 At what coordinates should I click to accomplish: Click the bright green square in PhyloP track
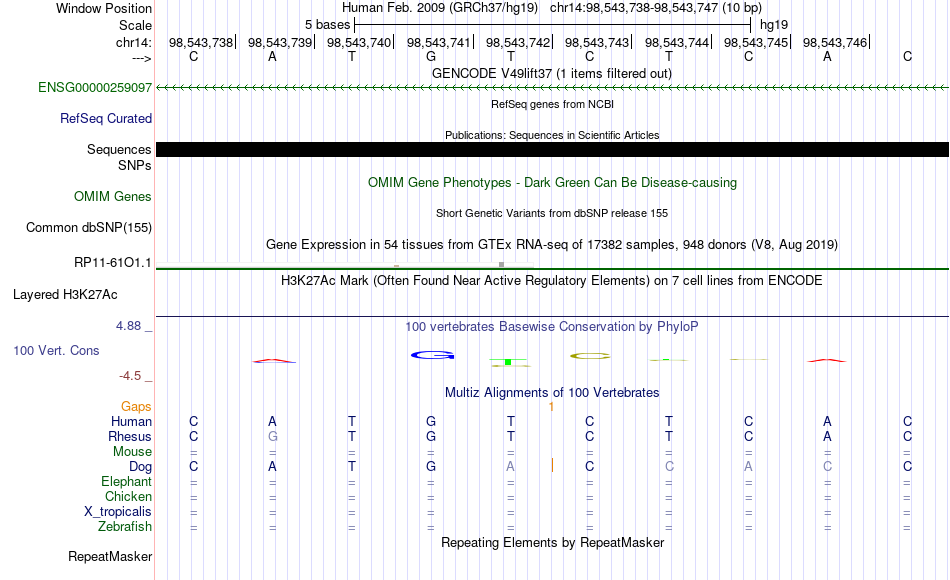(508, 362)
